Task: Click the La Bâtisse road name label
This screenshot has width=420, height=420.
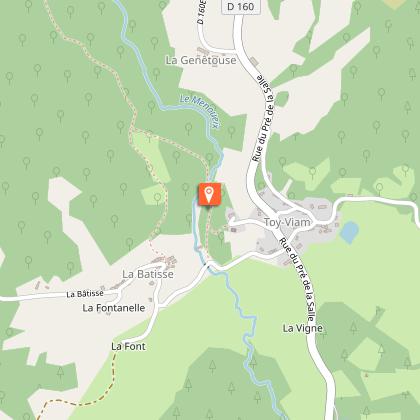Action: tap(85, 294)
